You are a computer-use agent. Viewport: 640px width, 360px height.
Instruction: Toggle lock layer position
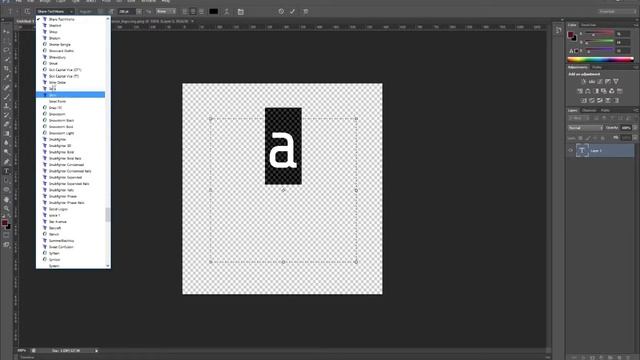coord(596,138)
